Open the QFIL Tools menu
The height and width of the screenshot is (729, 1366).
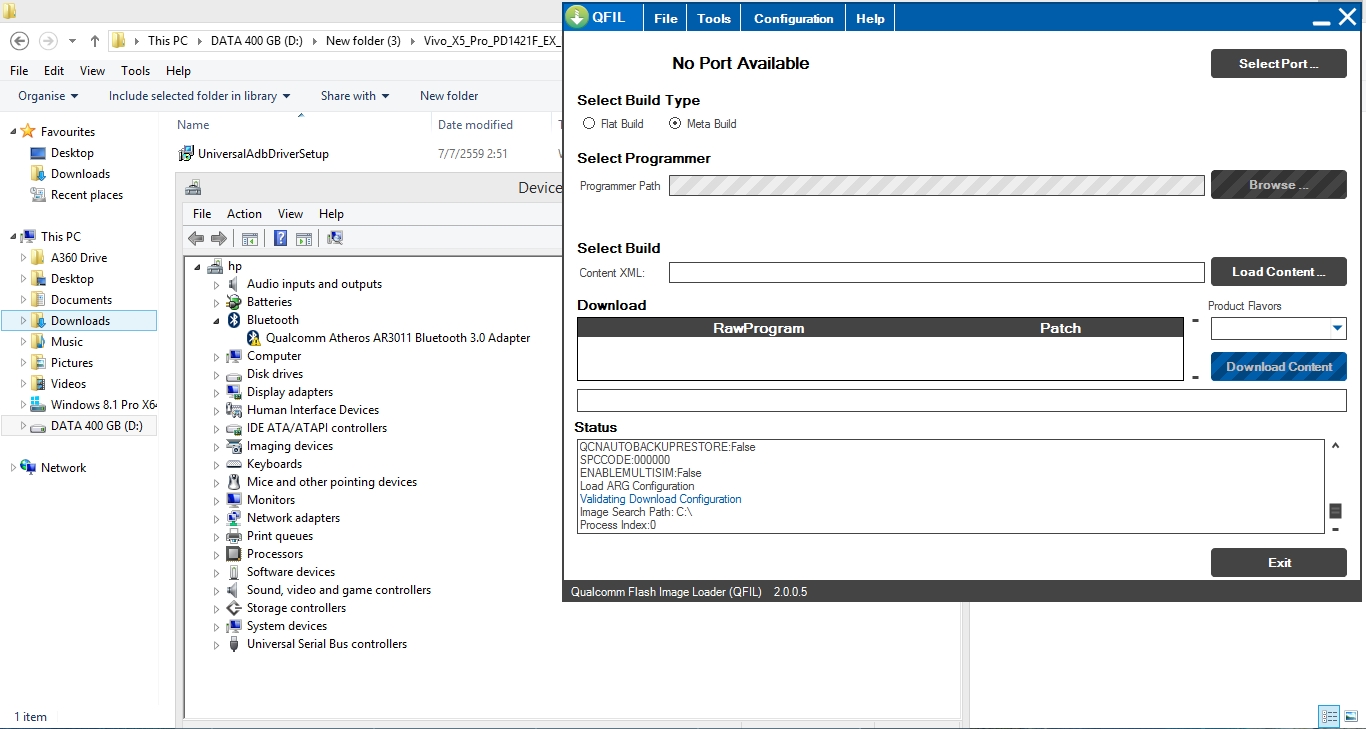[714, 18]
